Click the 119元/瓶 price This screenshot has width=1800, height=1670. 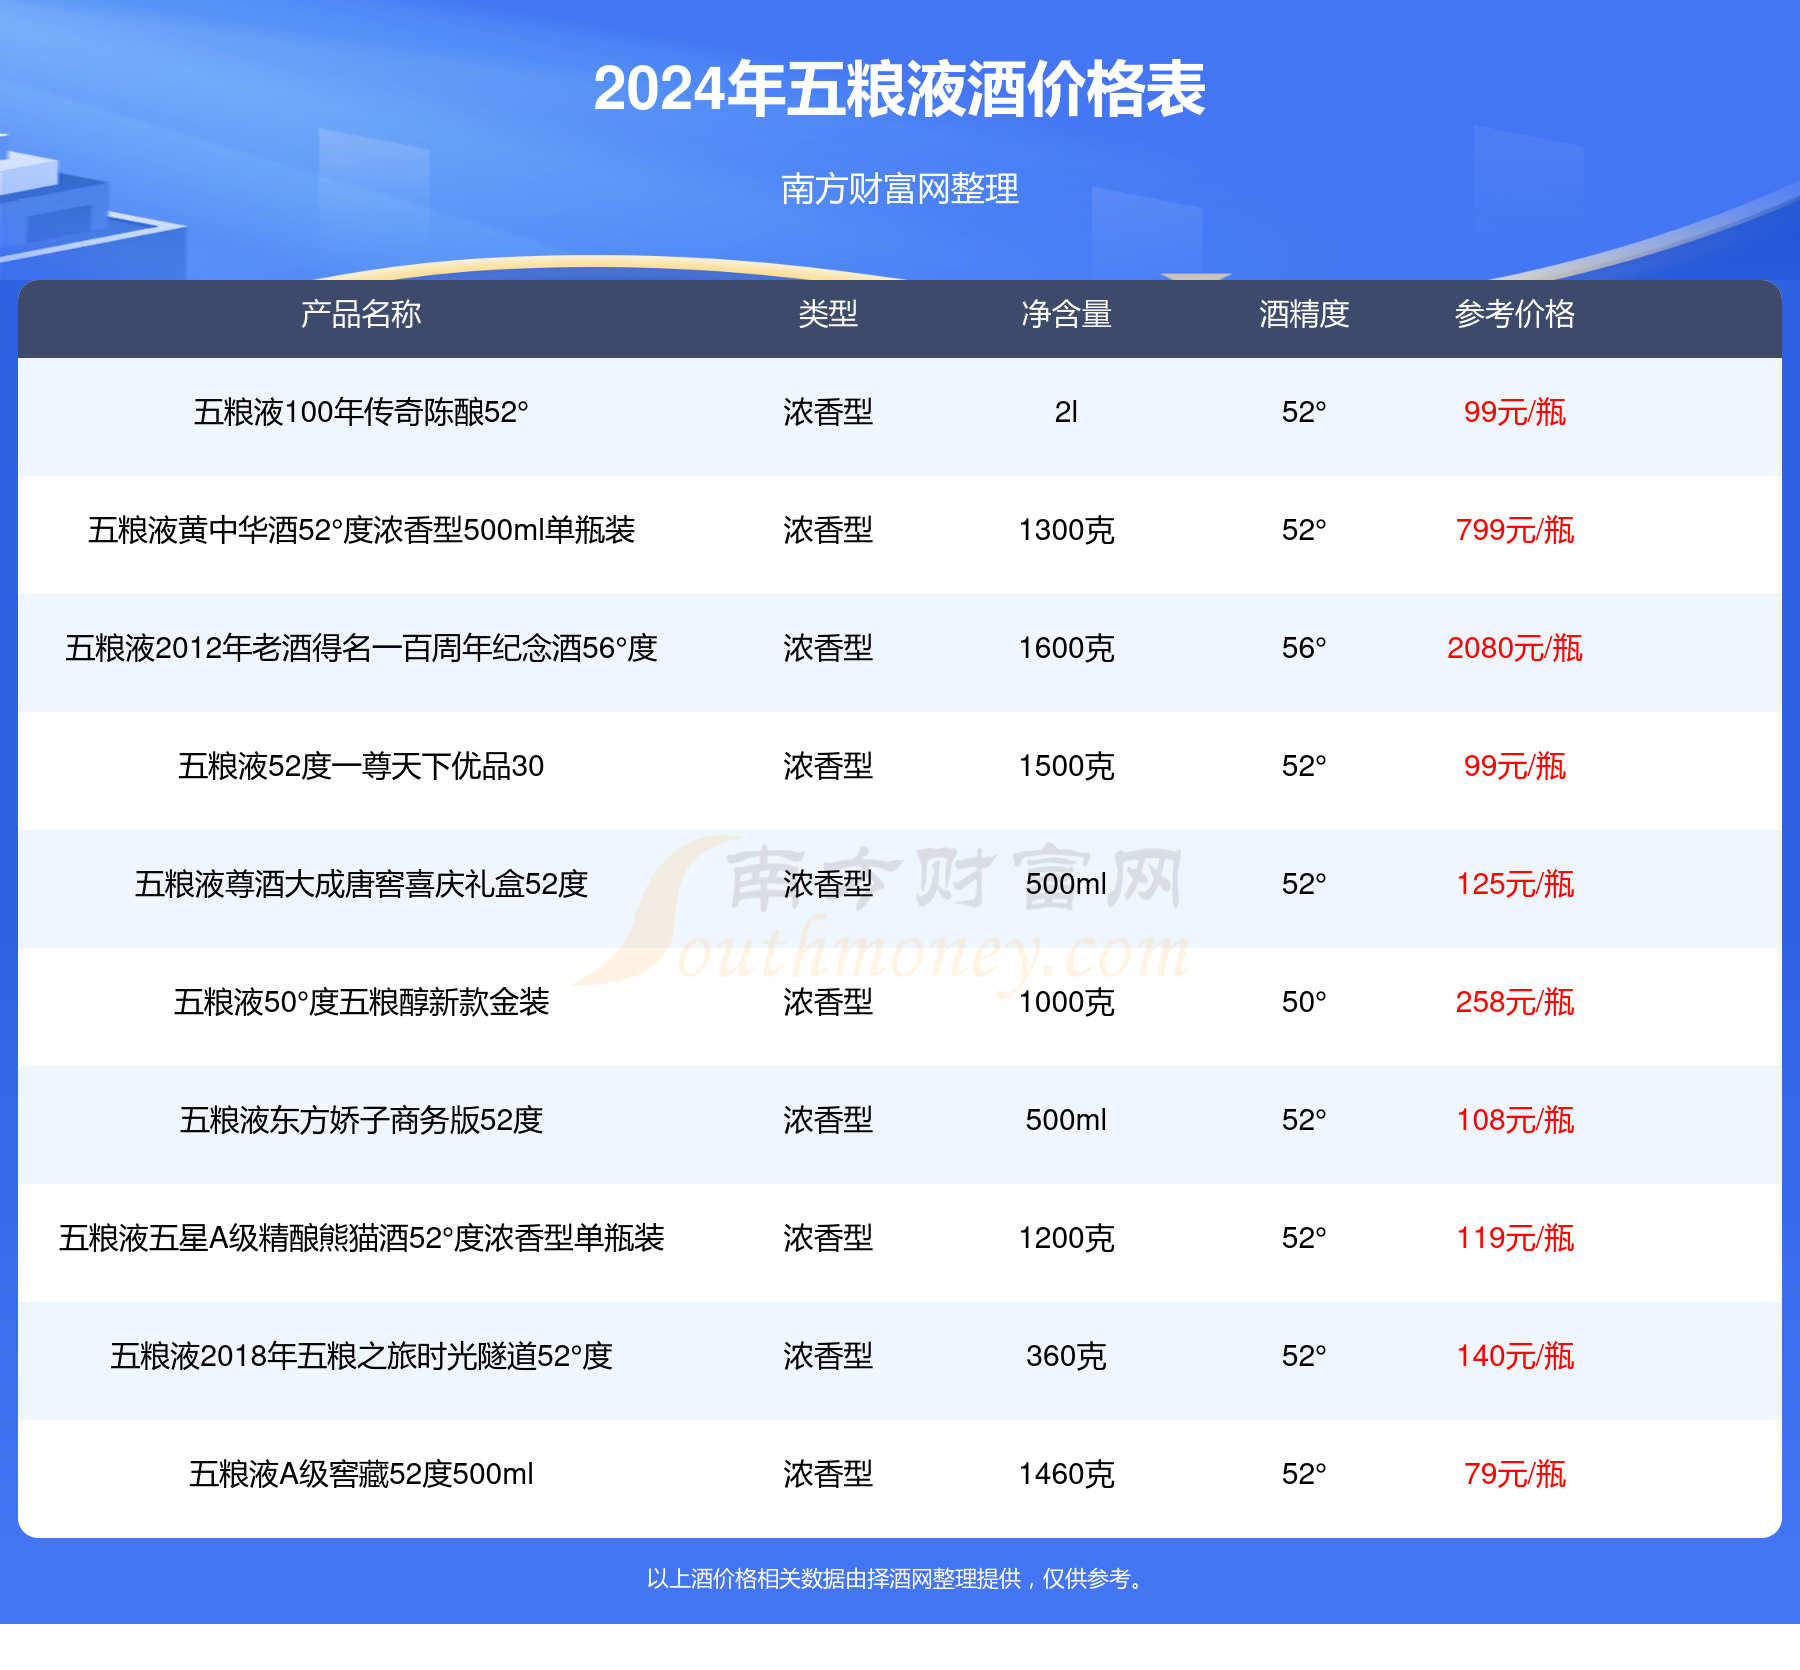[x=1515, y=1238]
